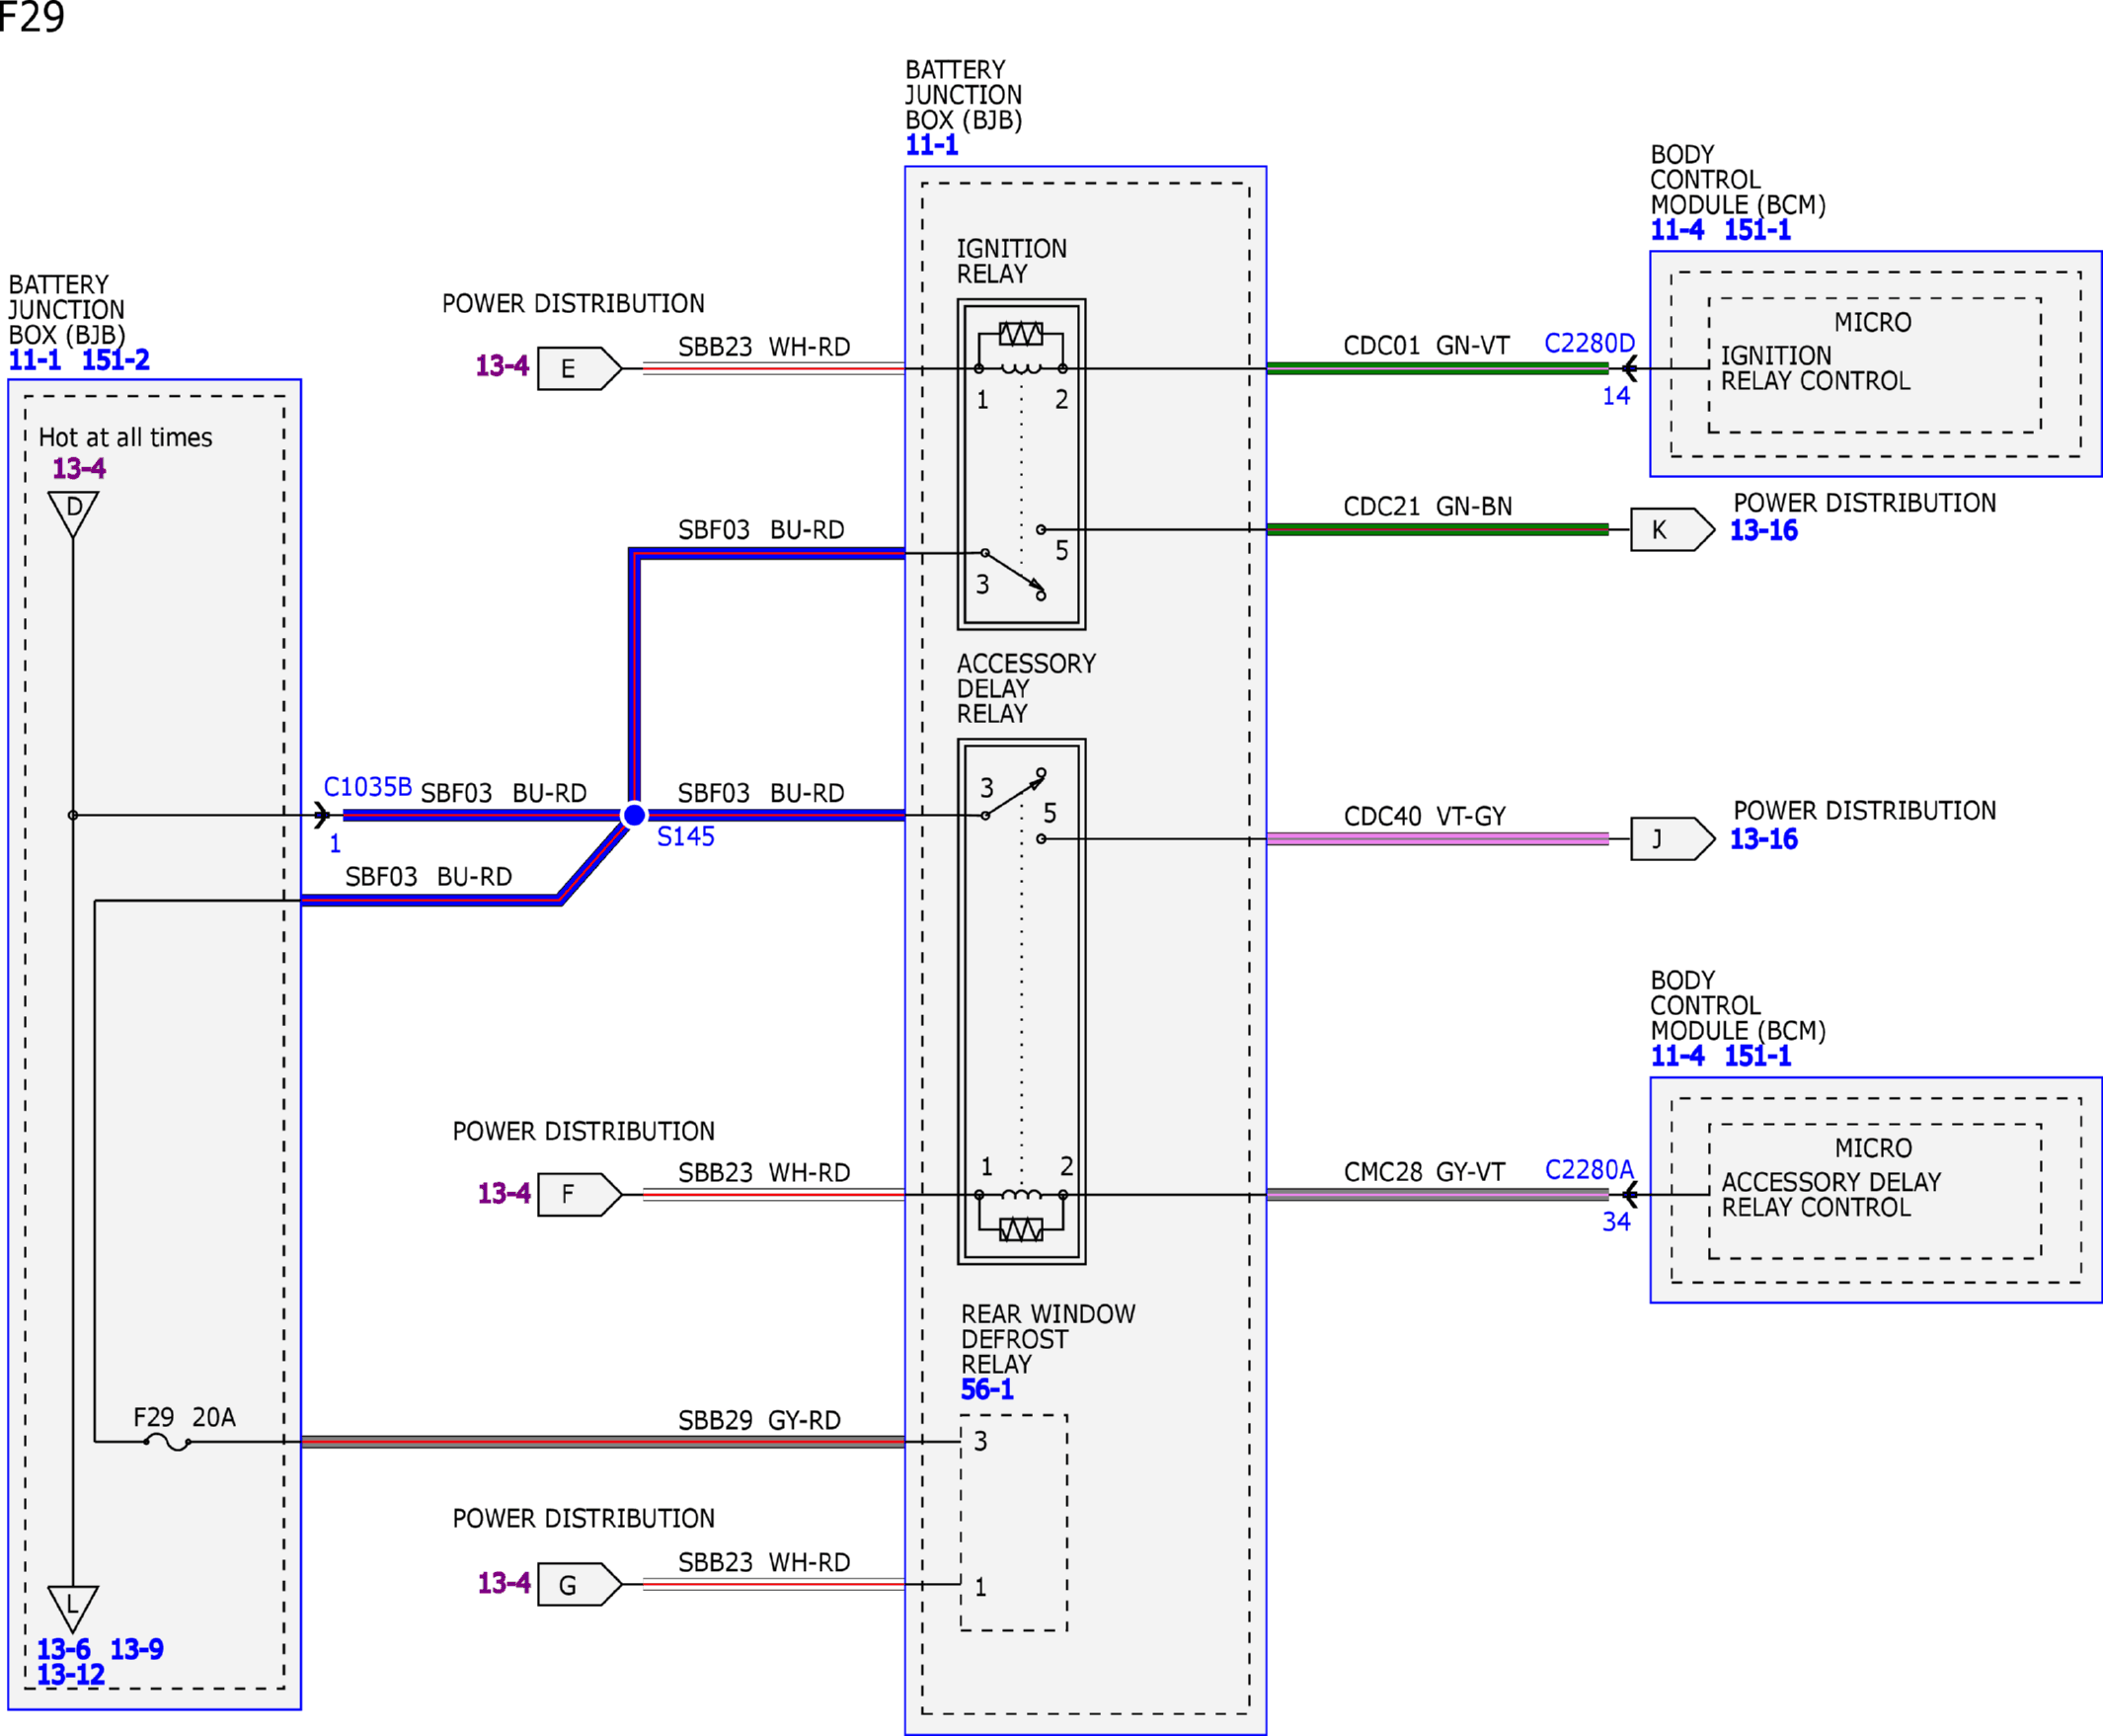This screenshot has width=2103, height=1736.
Task: Click the CDC01 GN-VT wire segment
Action: [x=1437, y=368]
